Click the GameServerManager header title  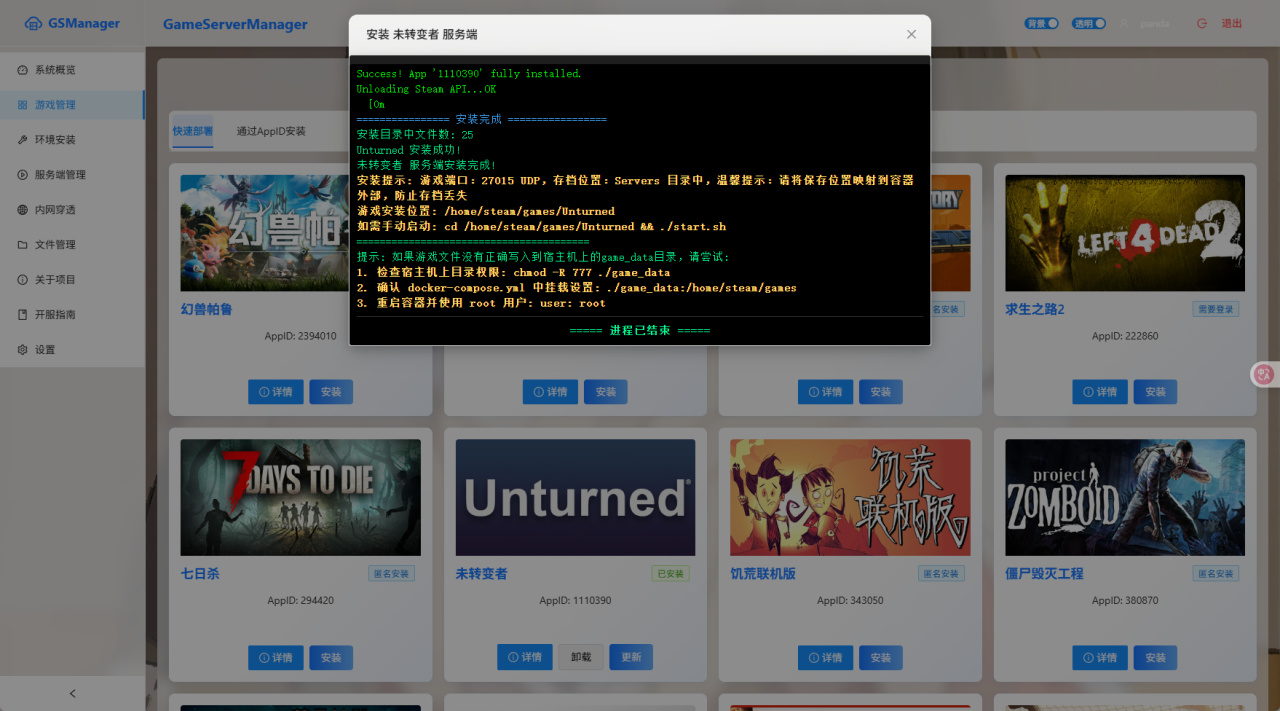(235, 24)
